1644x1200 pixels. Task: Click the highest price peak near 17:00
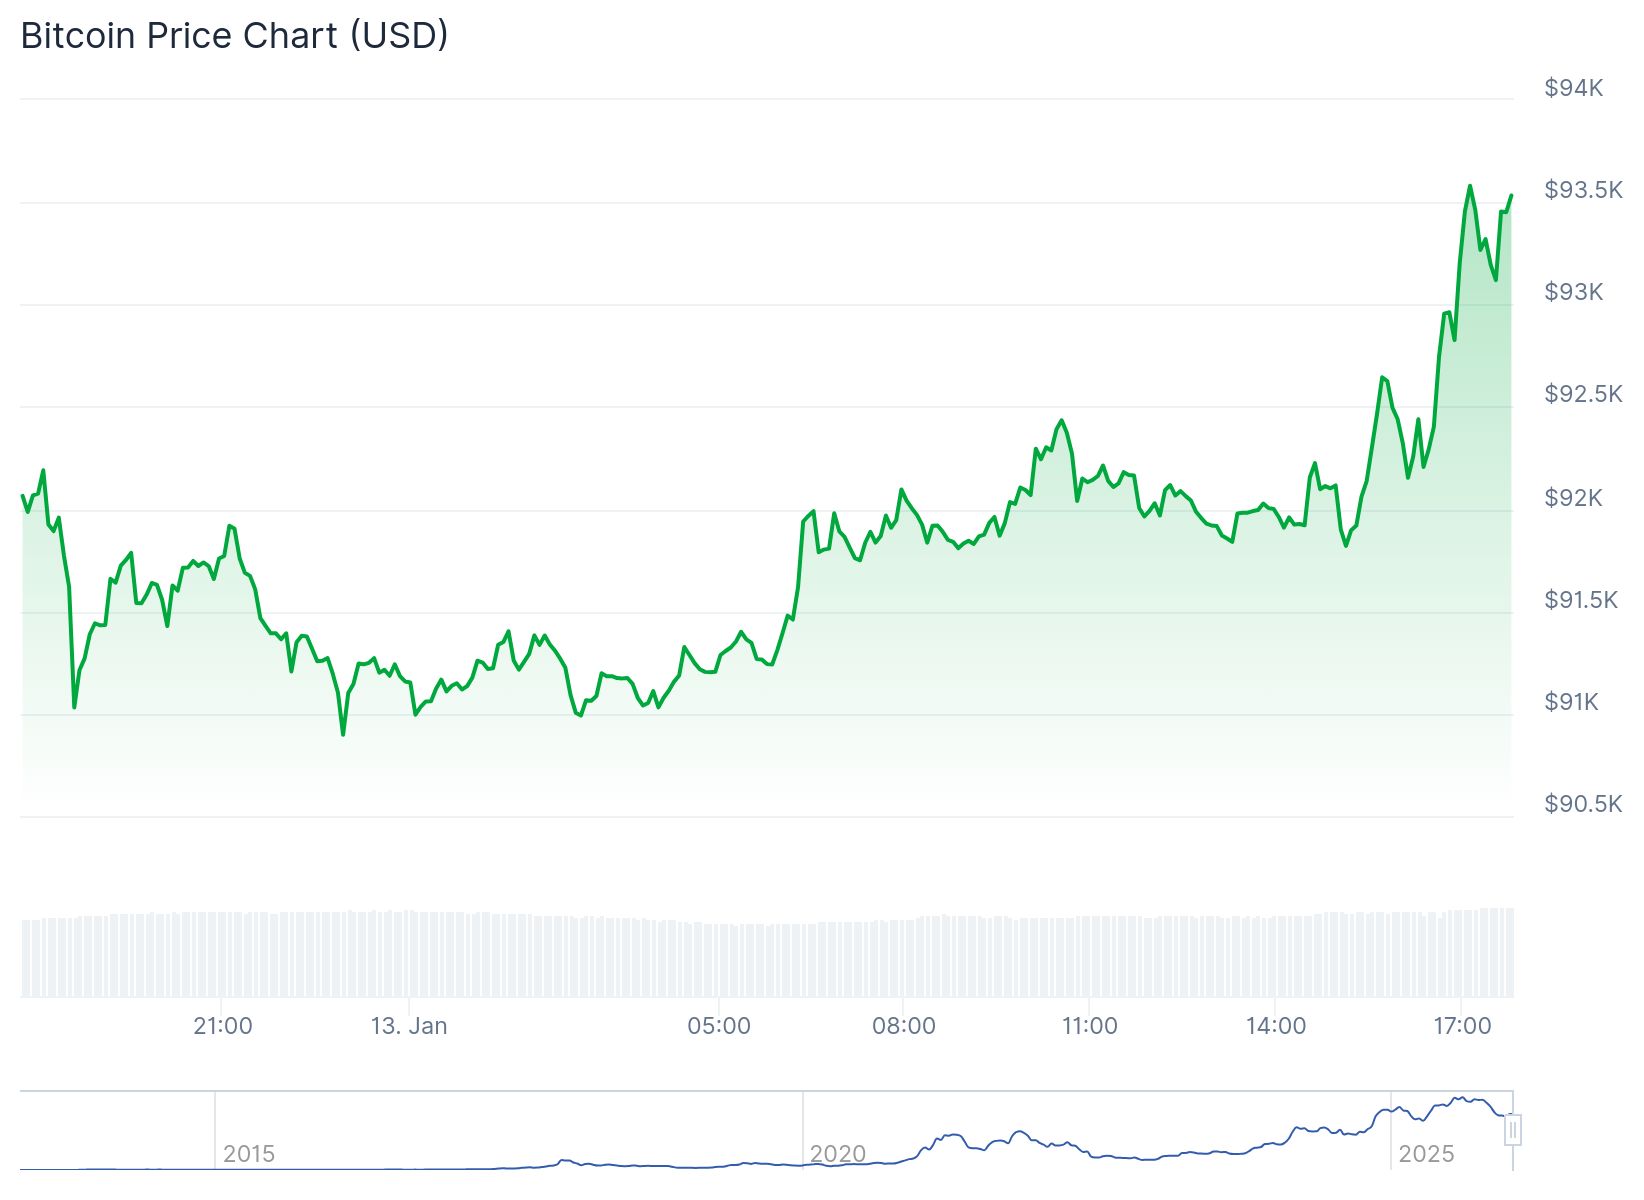point(1469,186)
